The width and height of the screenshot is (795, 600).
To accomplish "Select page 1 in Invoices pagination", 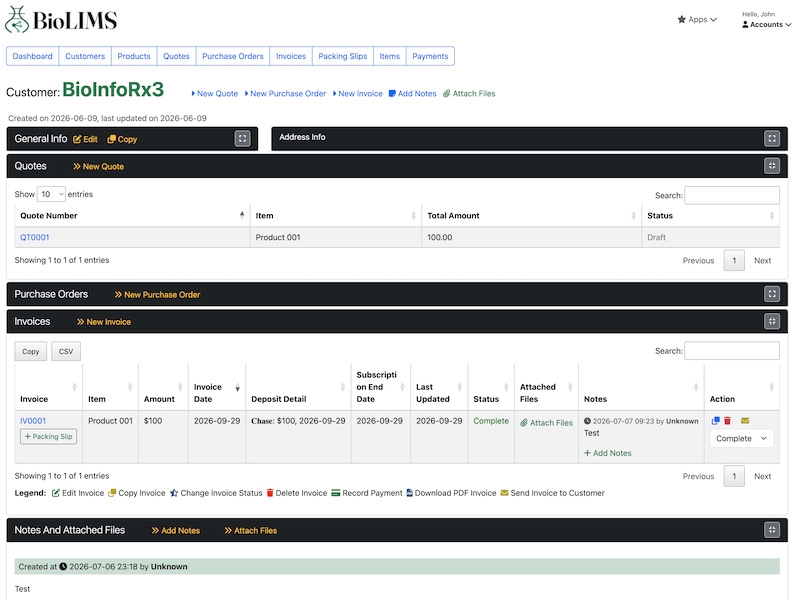I will pos(734,476).
